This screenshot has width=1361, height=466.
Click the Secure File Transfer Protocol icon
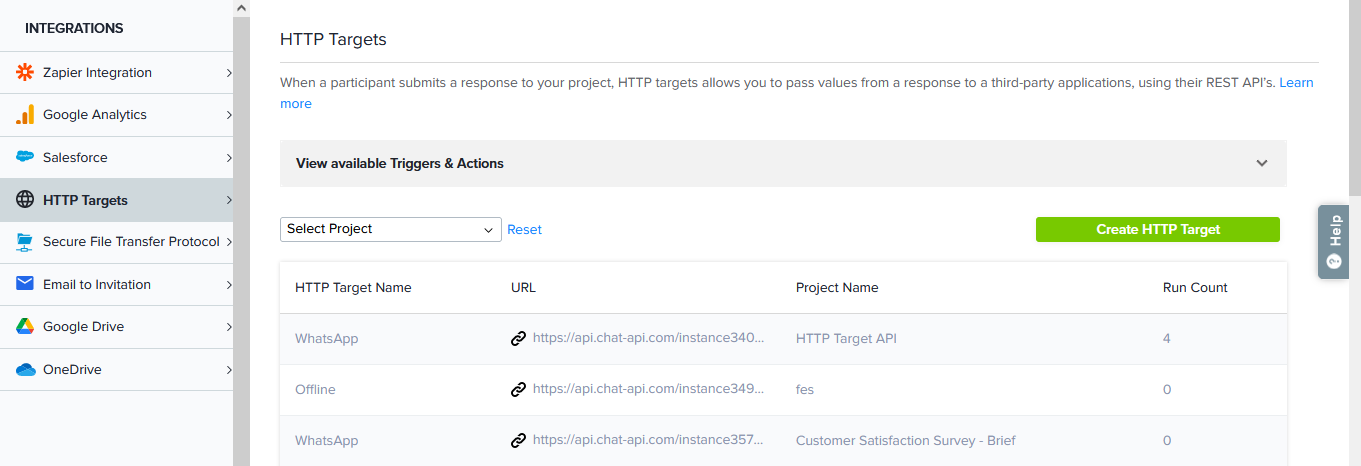[x=25, y=242]
